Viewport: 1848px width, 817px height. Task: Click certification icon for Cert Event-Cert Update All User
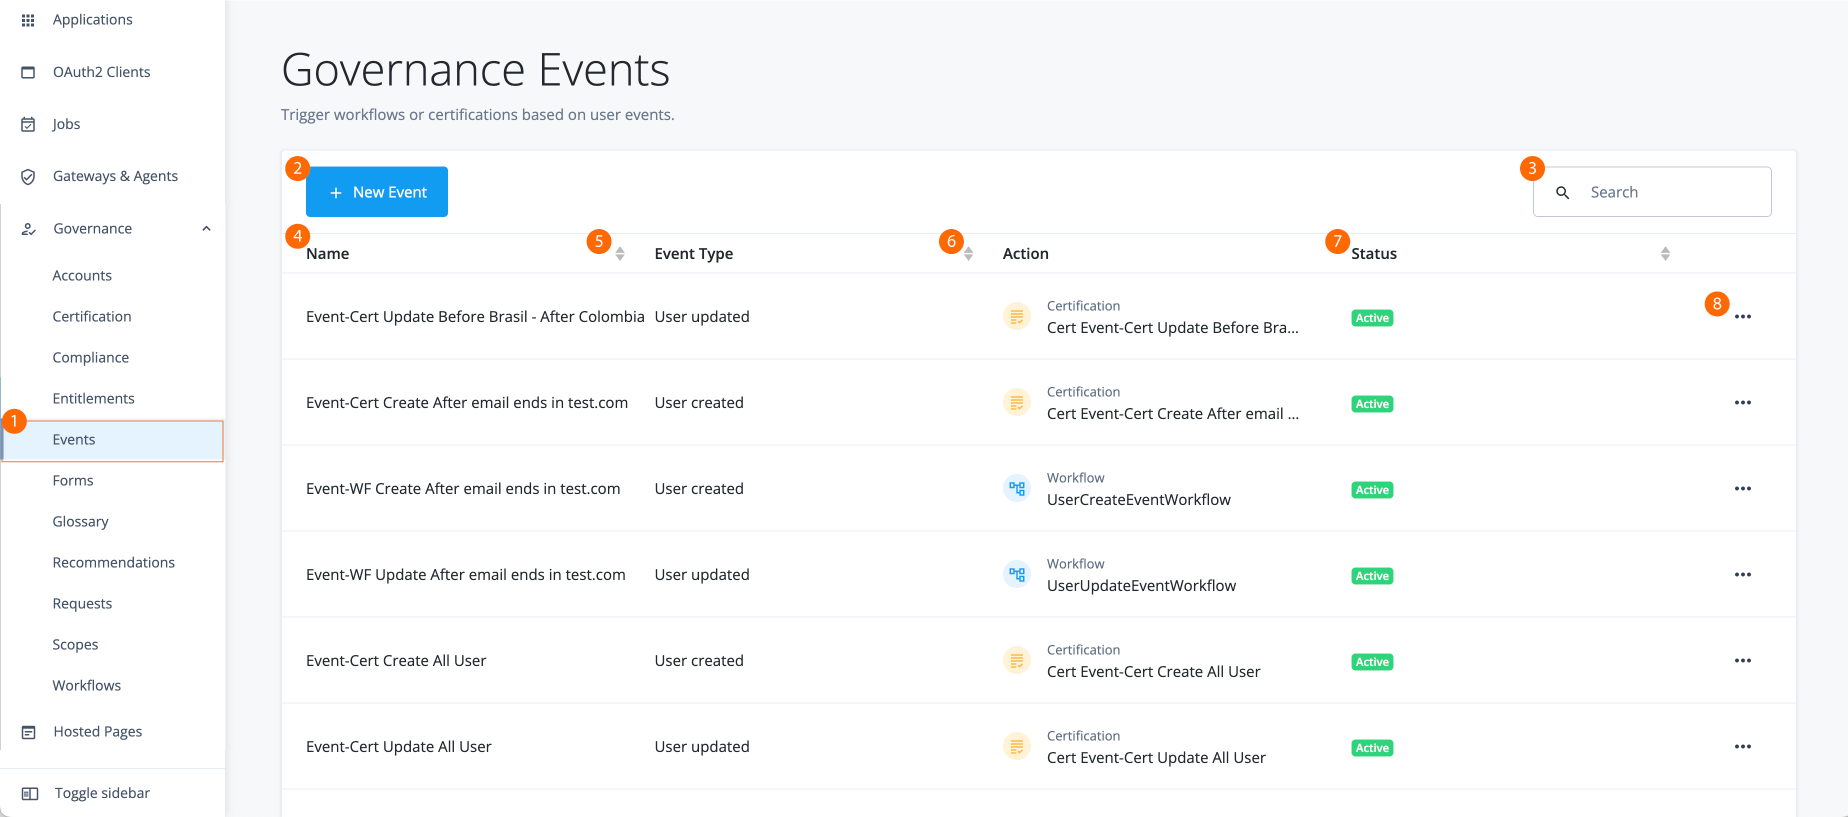pyautogui.click(x=1017, y=746)
